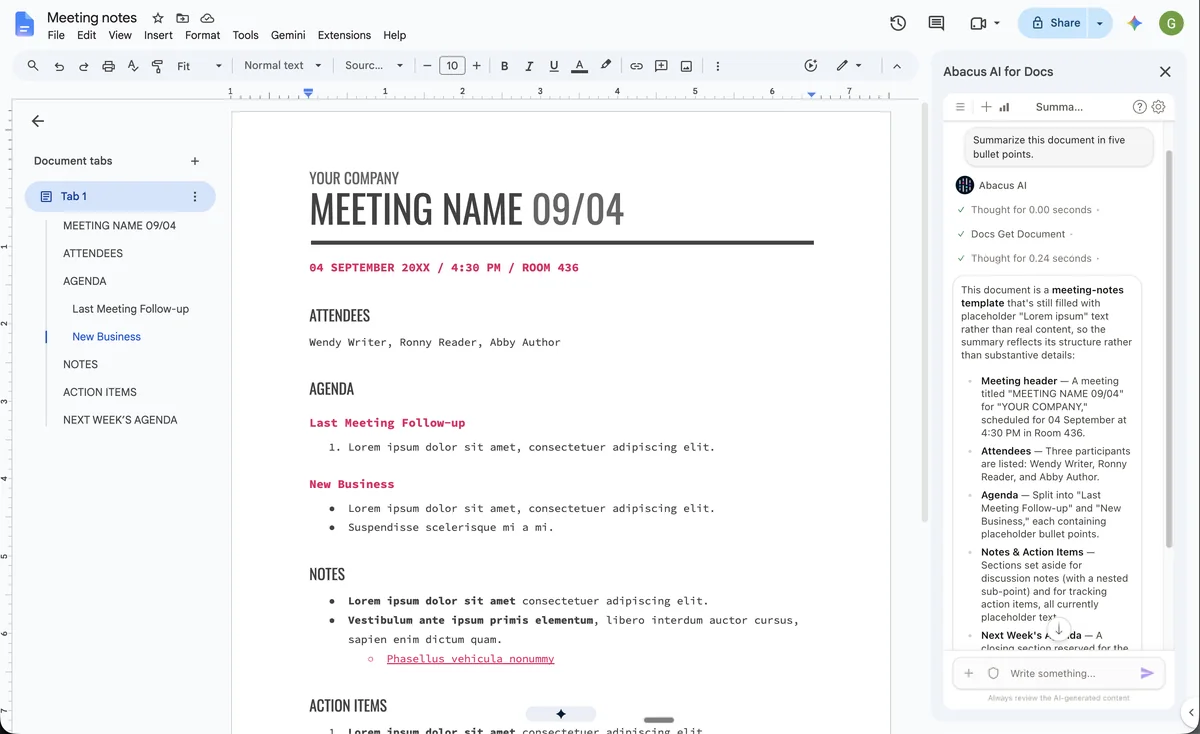Expand the side panel chevron at bottom right

(x=1189, y=713)
